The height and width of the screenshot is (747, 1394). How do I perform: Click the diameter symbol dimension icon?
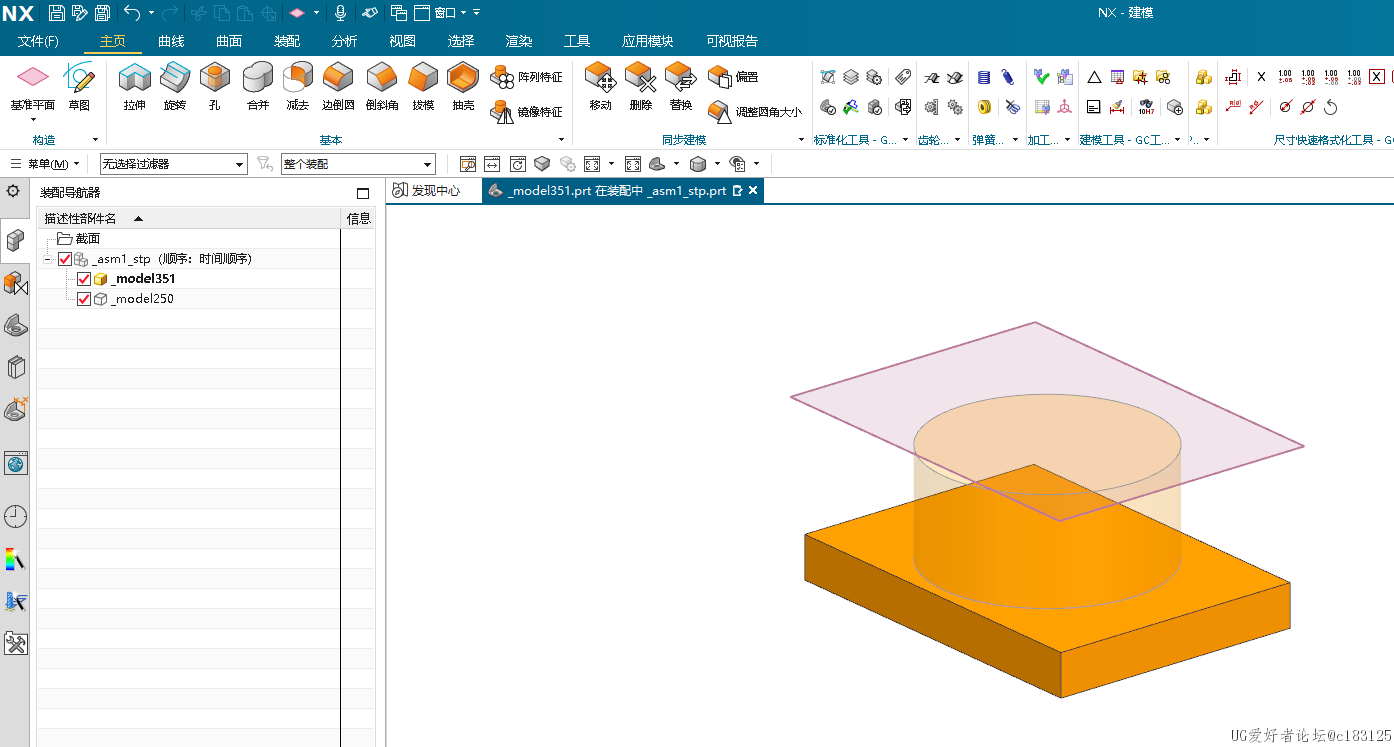[1285, 107]
